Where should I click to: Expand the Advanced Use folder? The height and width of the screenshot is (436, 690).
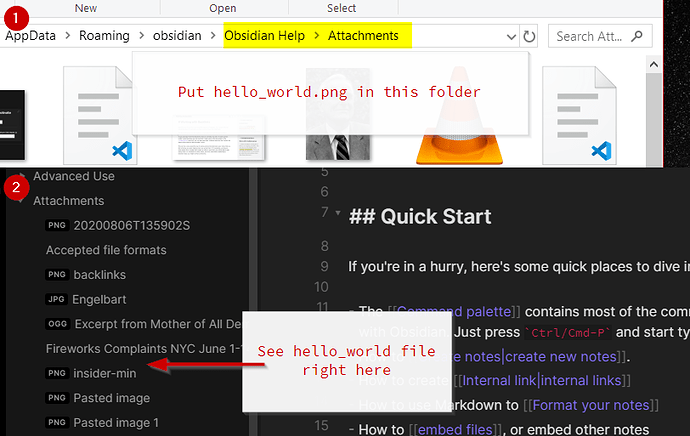coord(73,176)
